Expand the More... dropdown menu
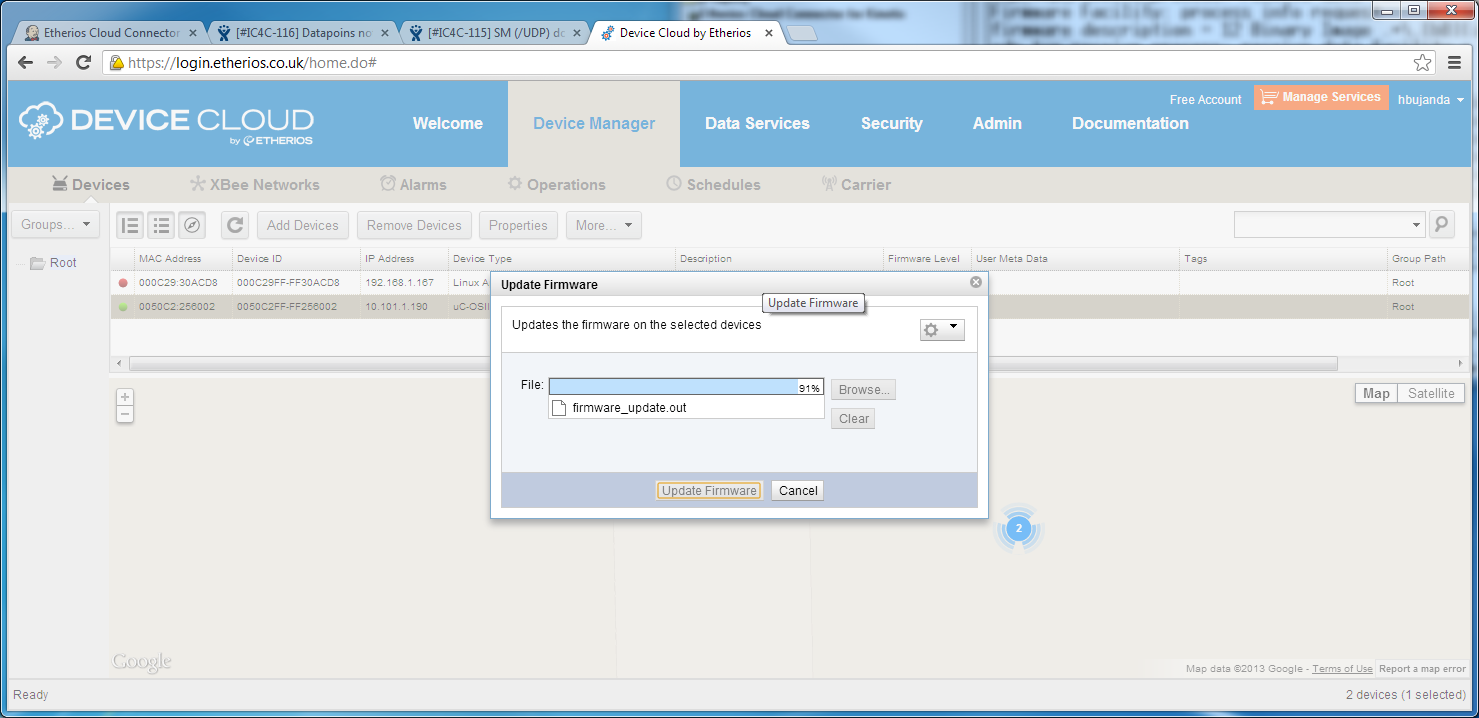This screenshot has height=718, width=1479. point(603,225)
